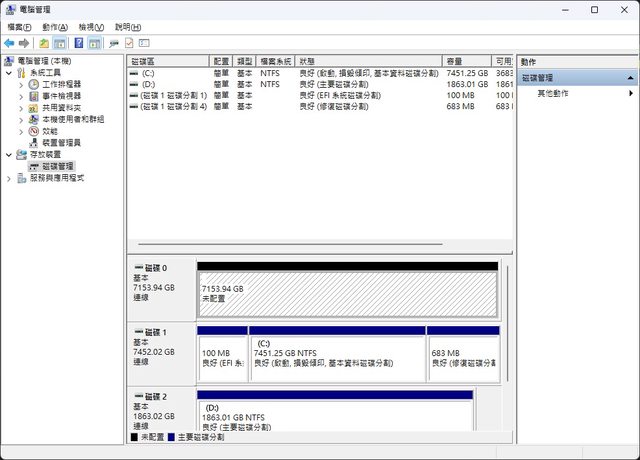Select the (D:) row in volume list

[149, 85]
